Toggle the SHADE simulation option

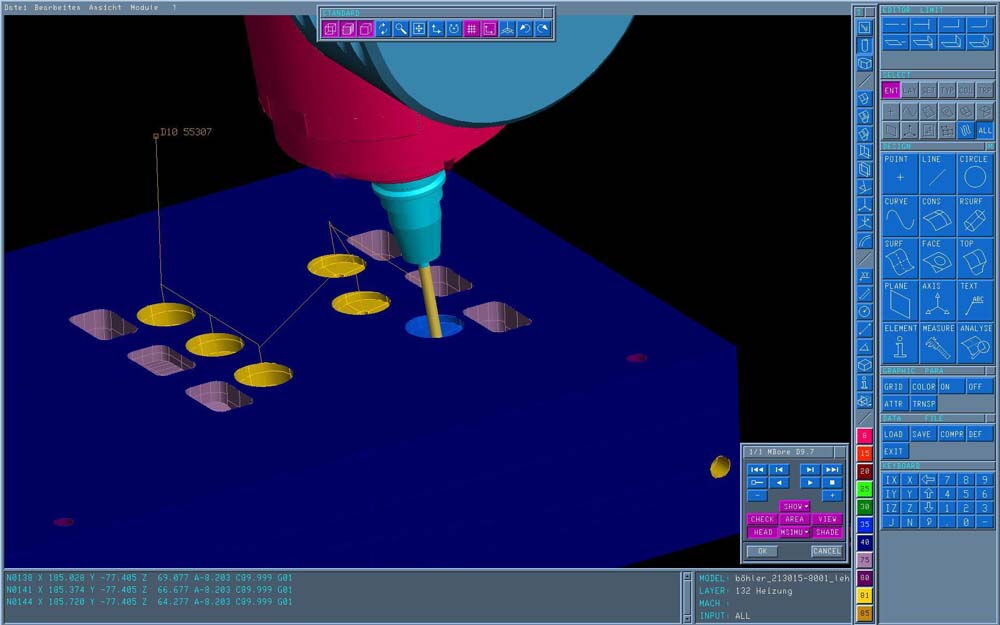click(827, 532)
